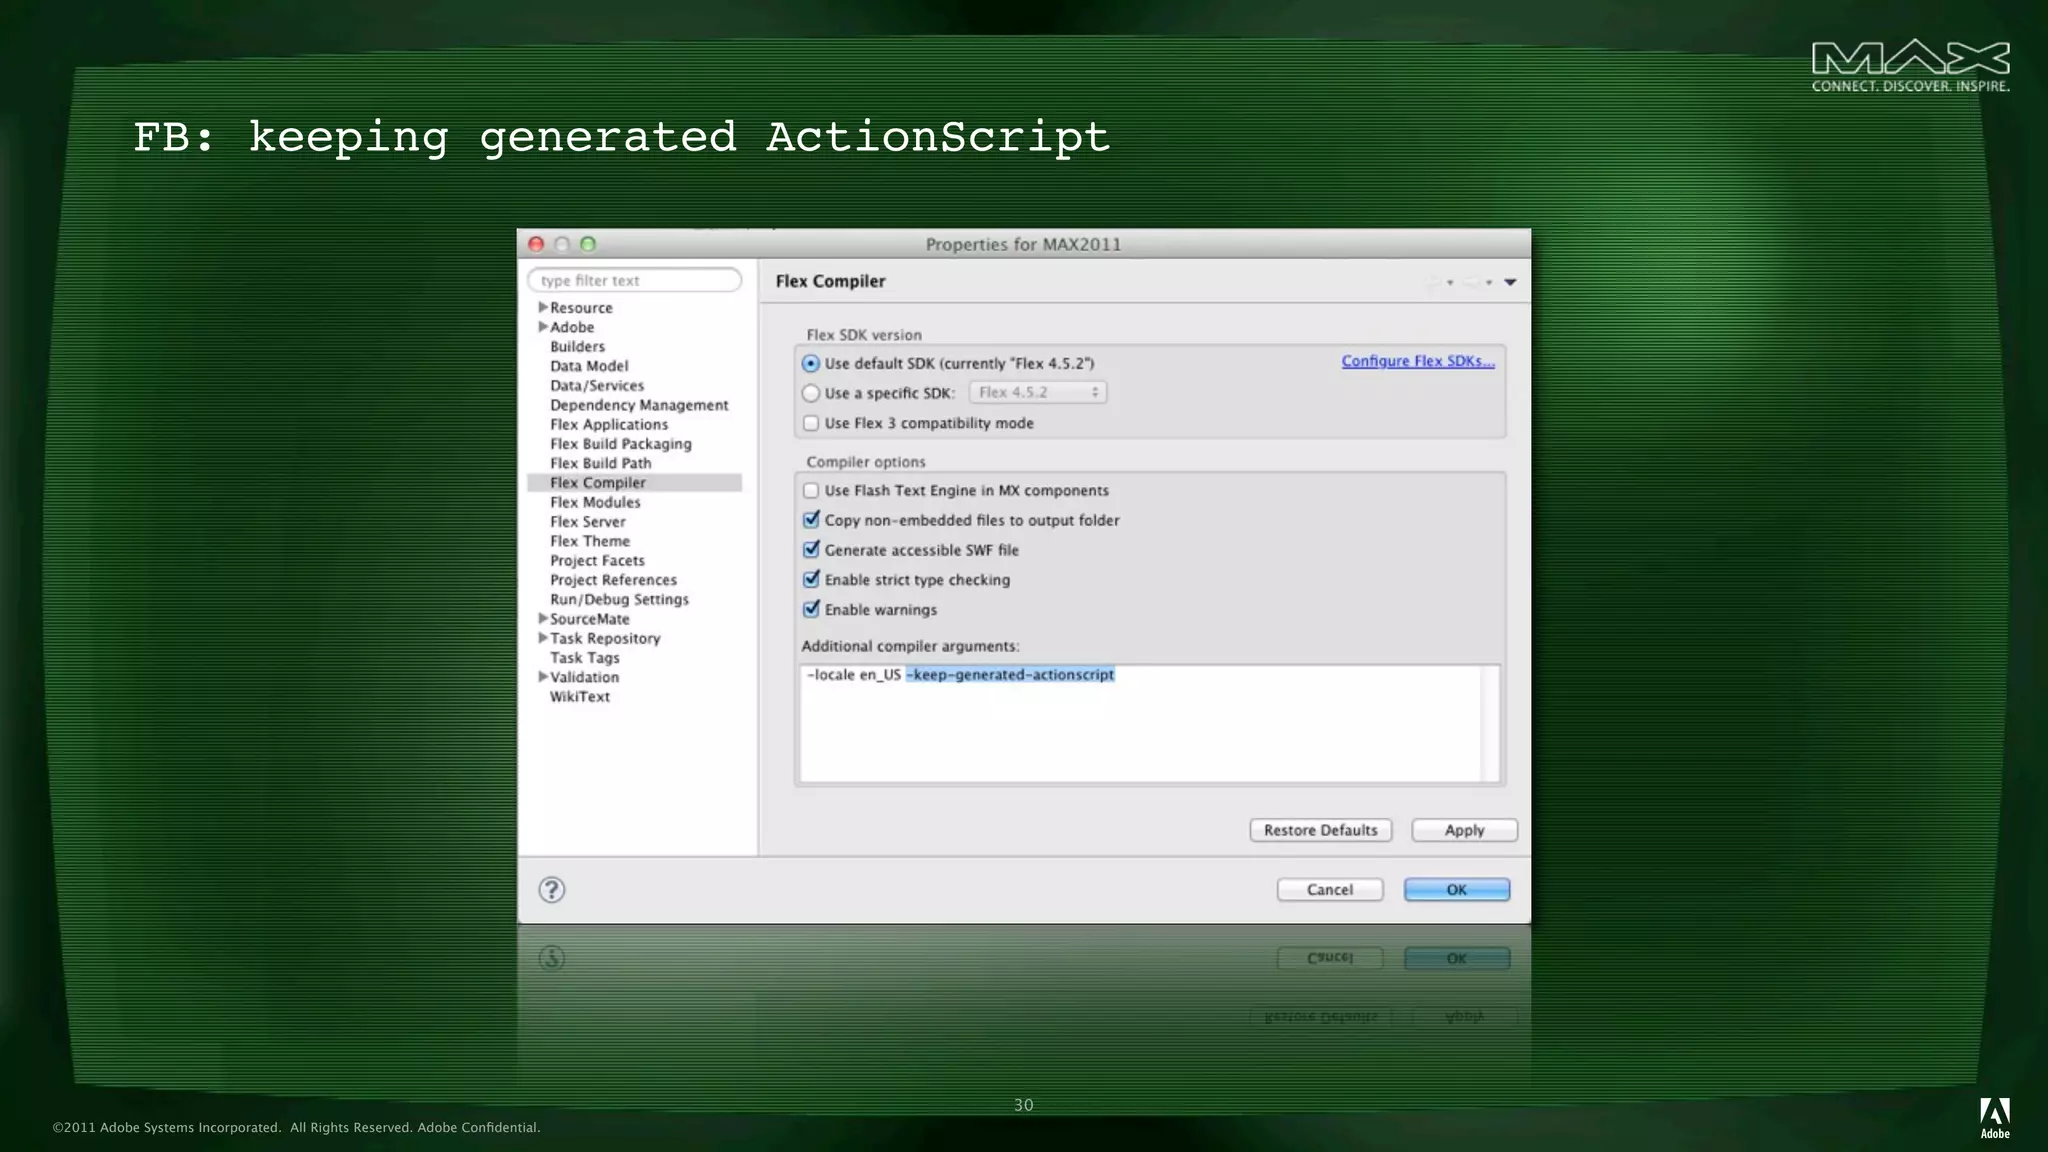Viewport: 2048px width, 1152px height.
Task: Select Use a specific SDK radio button
Action: (x=811, y=393)
